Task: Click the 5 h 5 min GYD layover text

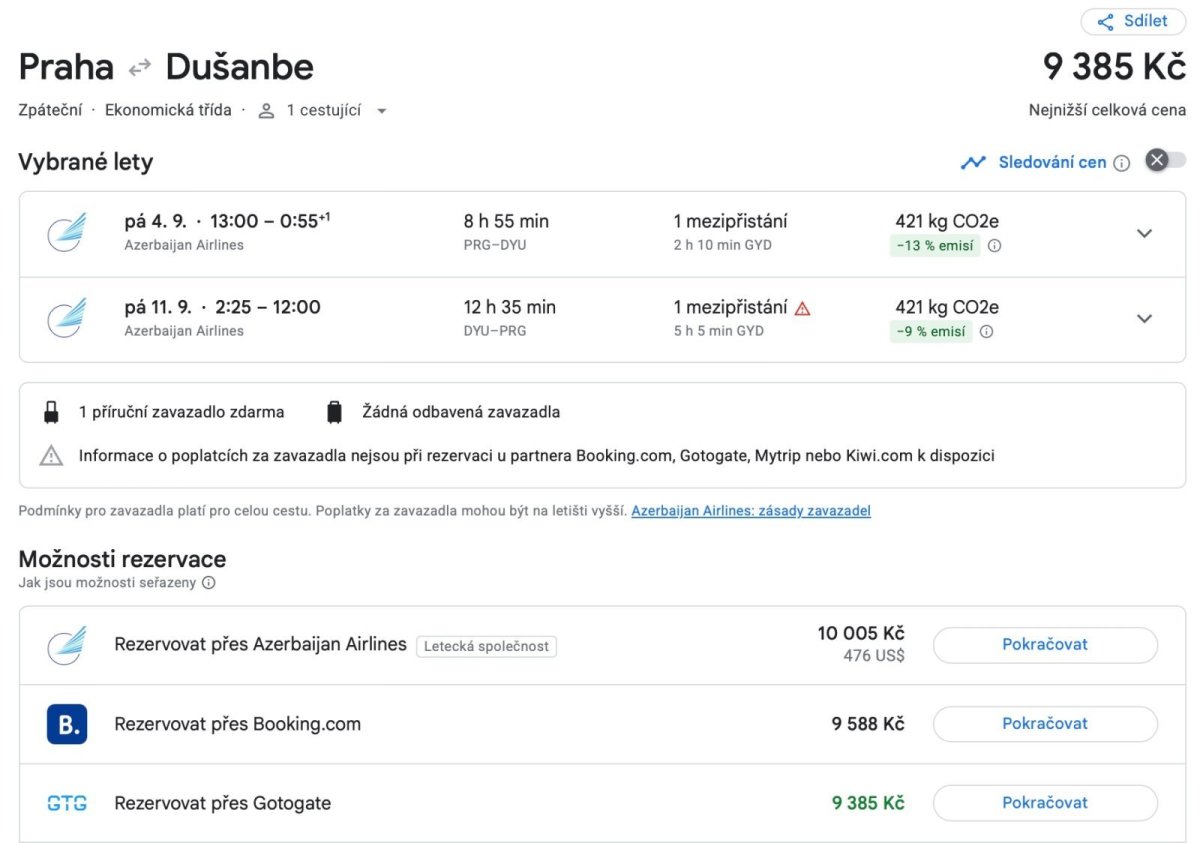Action: (719, 331)
